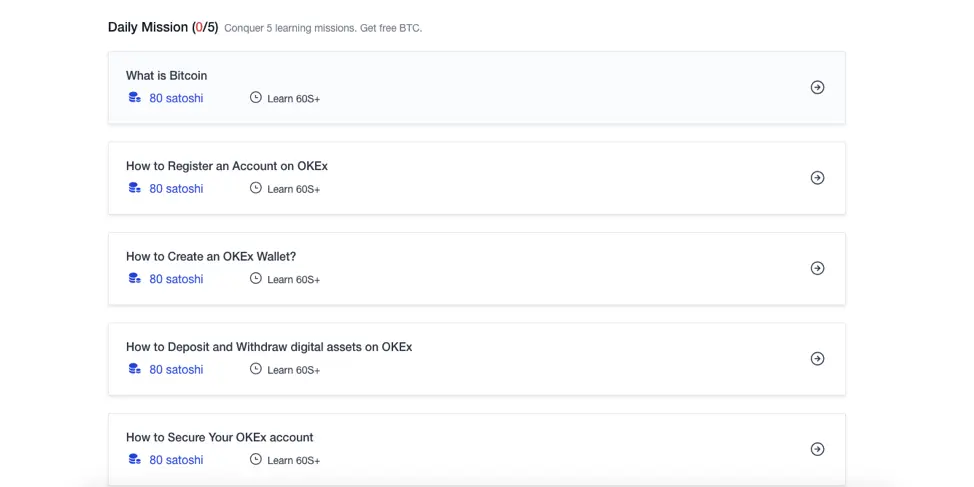
Task: Select How to Create an OKEx Wallet?
Action: pos(211,257)
